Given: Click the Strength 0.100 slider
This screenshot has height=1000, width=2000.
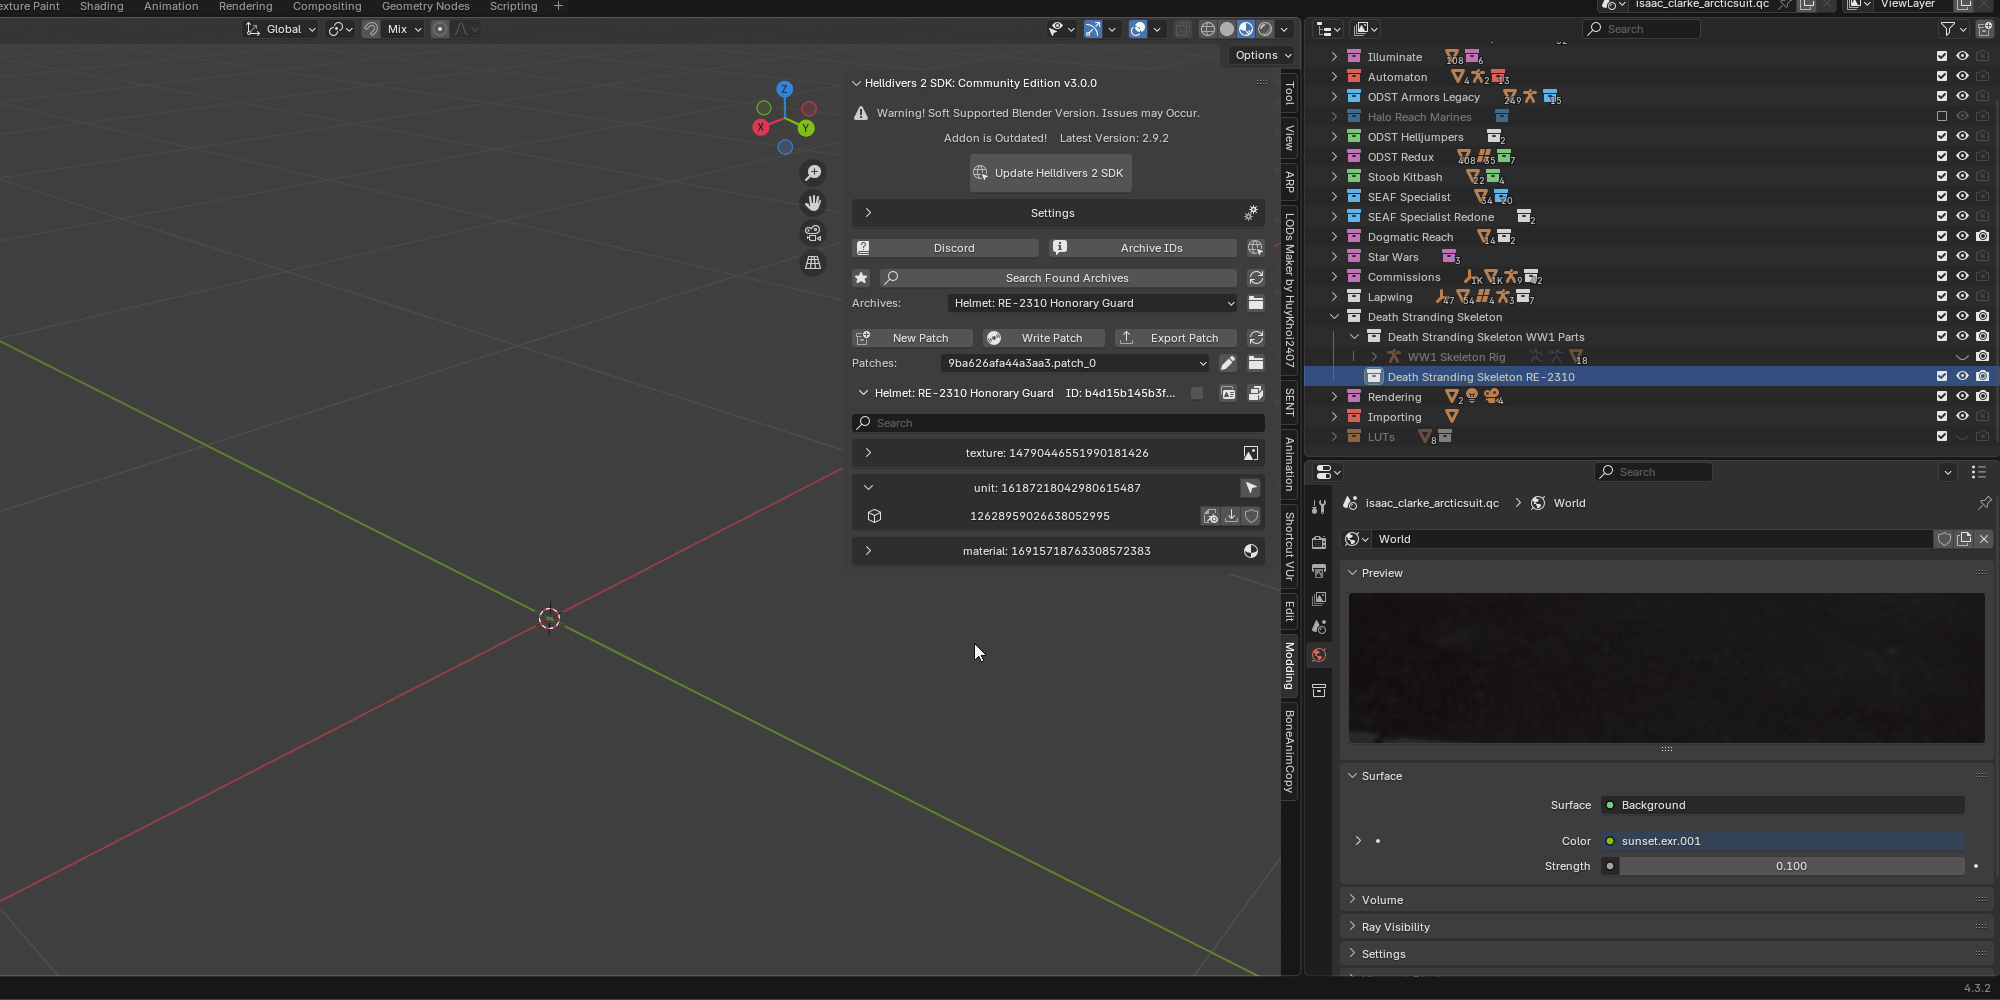Looking at the screenshot, I should pos(1790,866).
